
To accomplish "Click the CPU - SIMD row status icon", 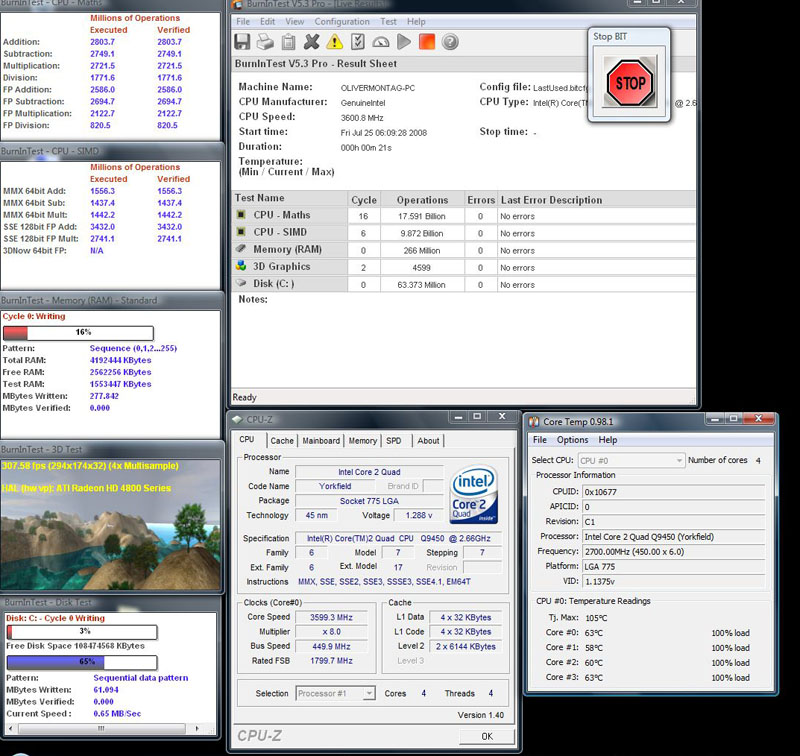I will click(x=241, y=232).
